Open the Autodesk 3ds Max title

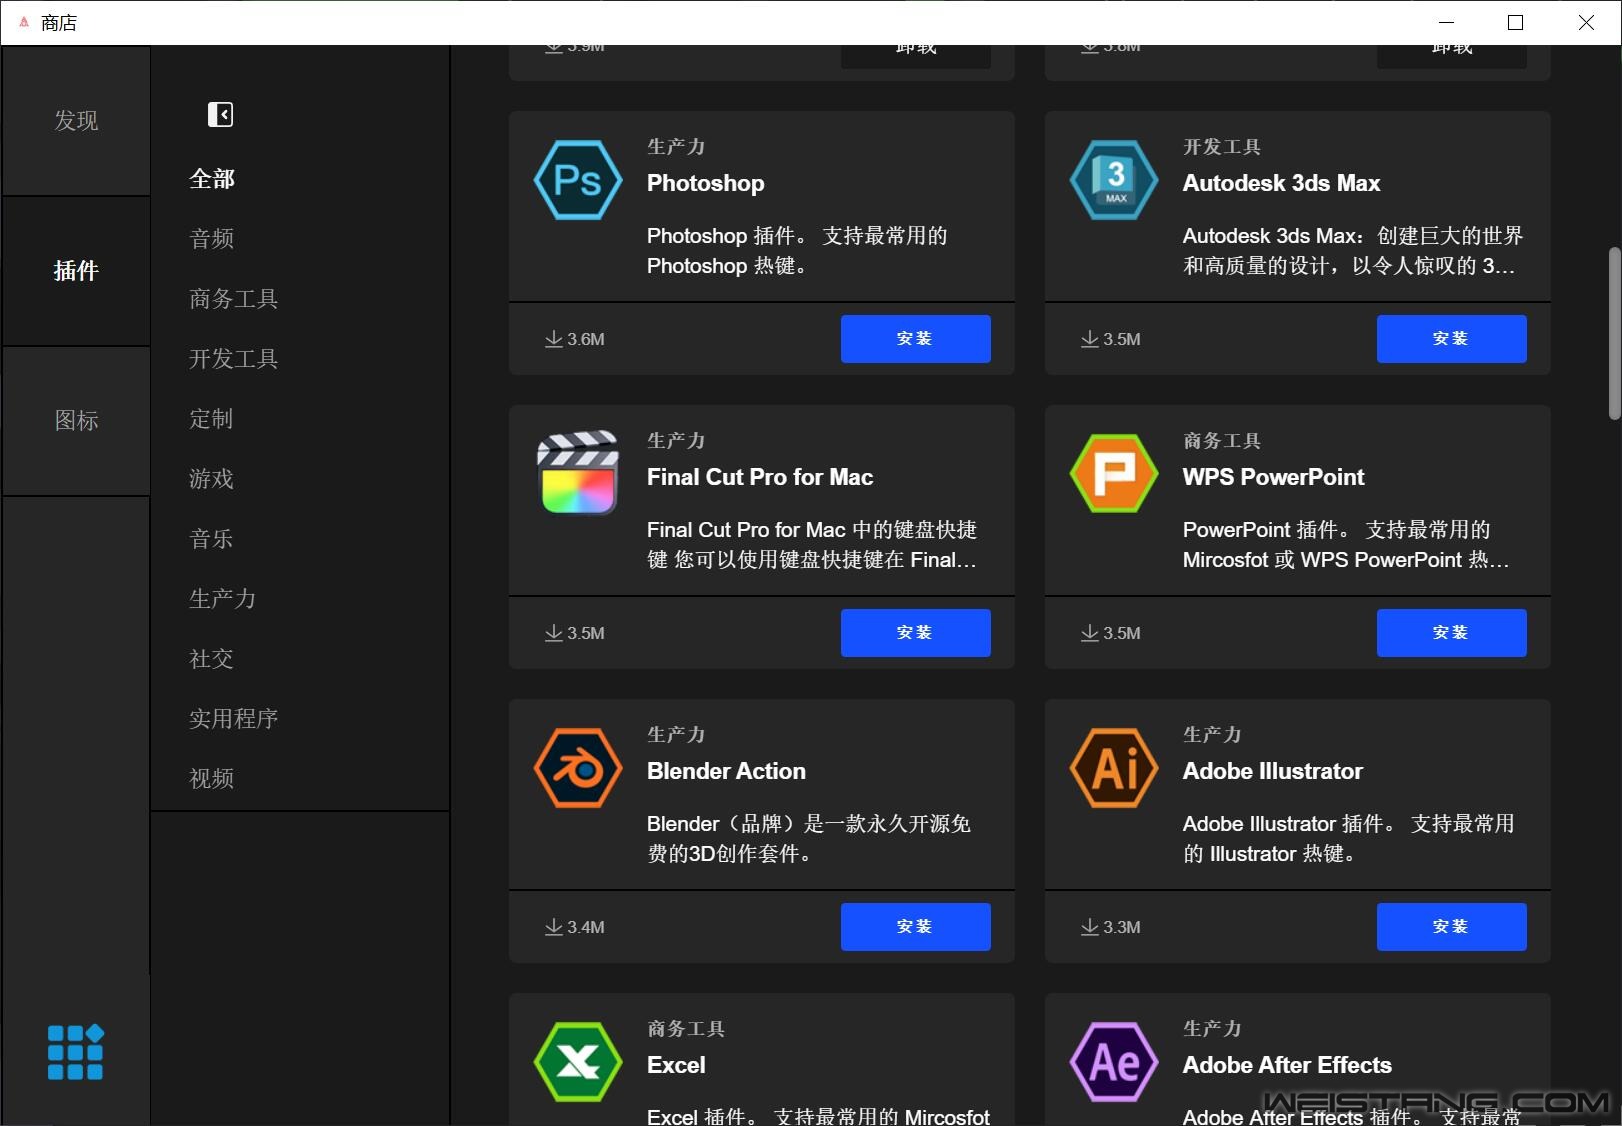(1281, 183)
